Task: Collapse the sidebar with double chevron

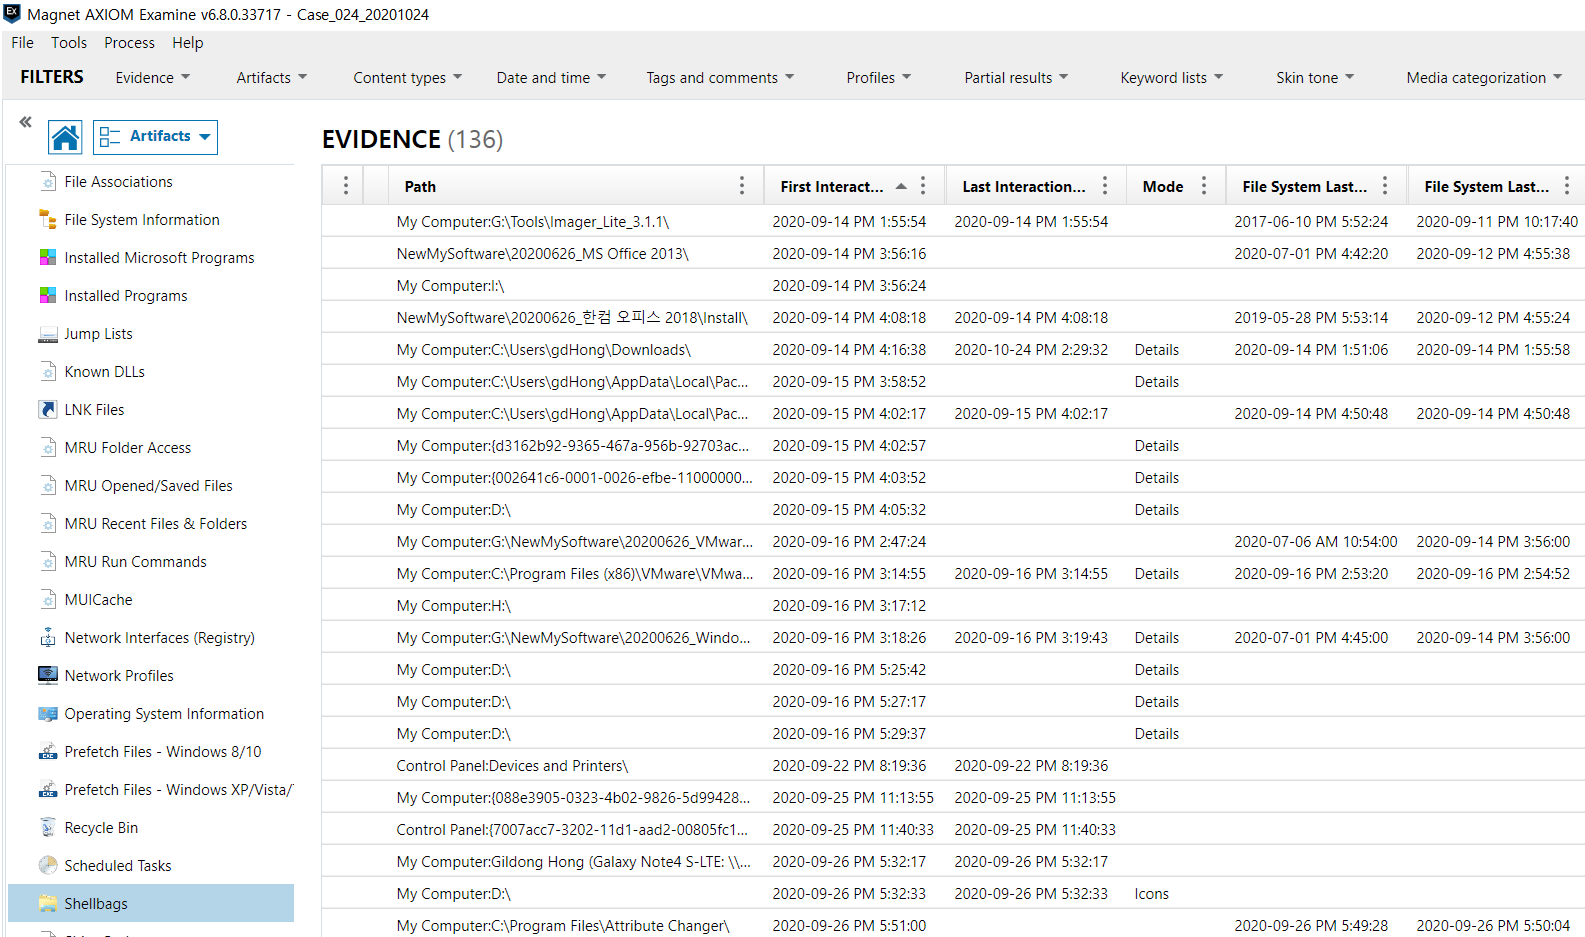Action: (x=25, y=122)
